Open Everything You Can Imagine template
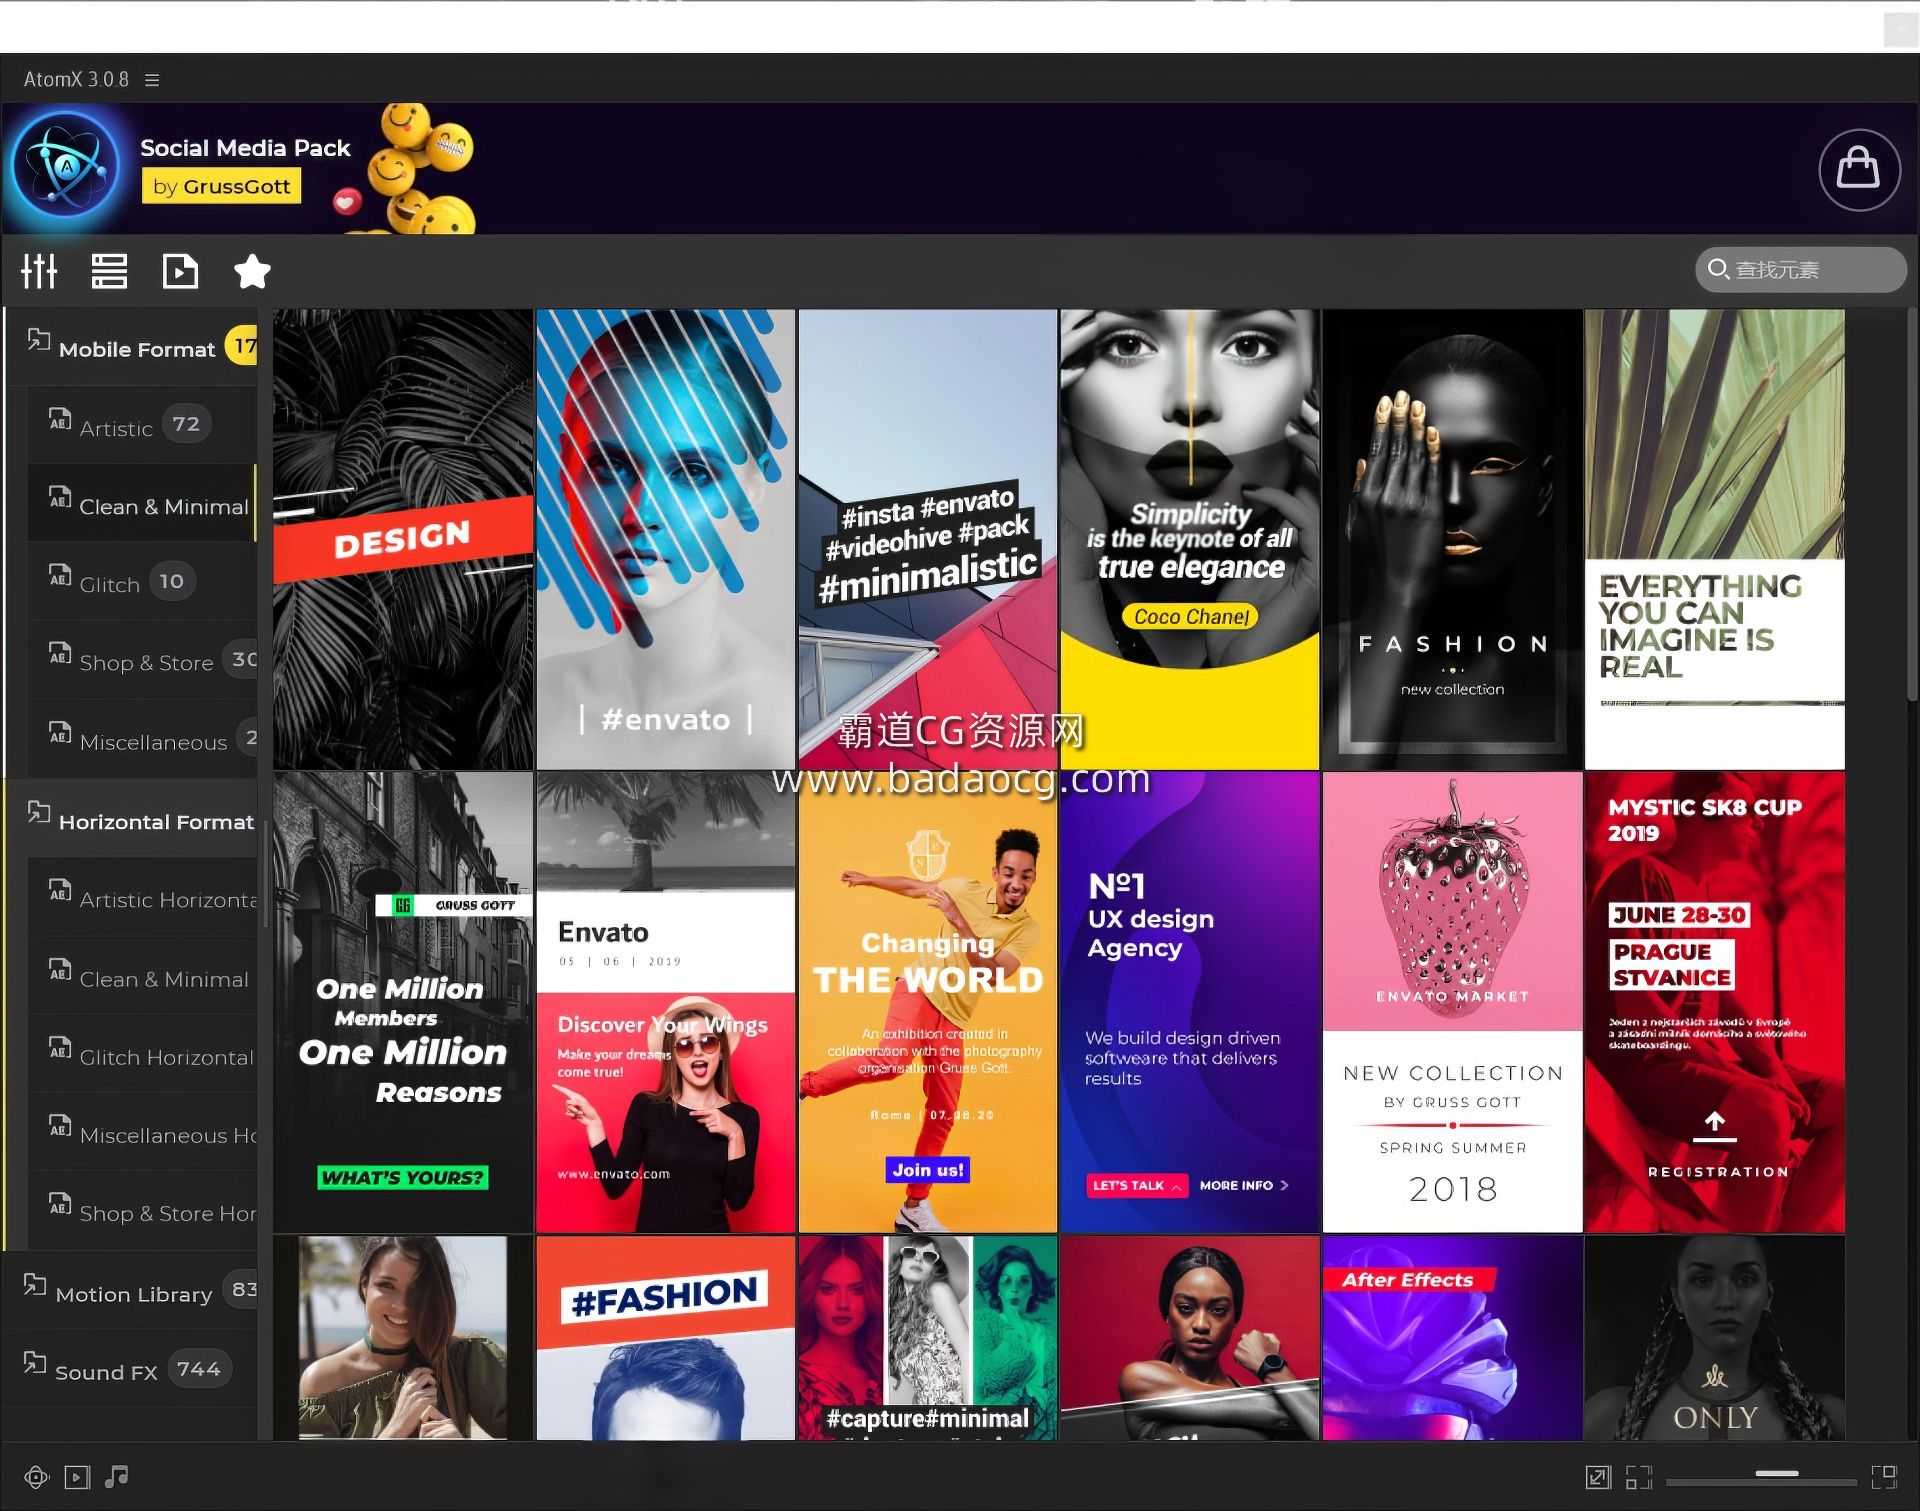The height and width of the screenshot is (1511, 1920). 1714,539
